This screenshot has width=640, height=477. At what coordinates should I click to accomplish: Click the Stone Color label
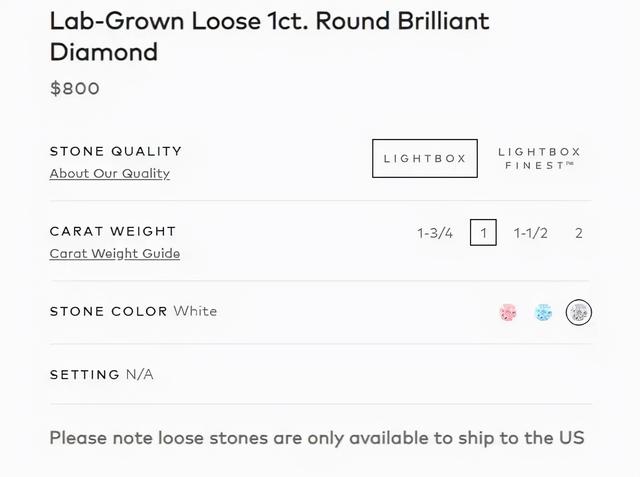(109, 311)
